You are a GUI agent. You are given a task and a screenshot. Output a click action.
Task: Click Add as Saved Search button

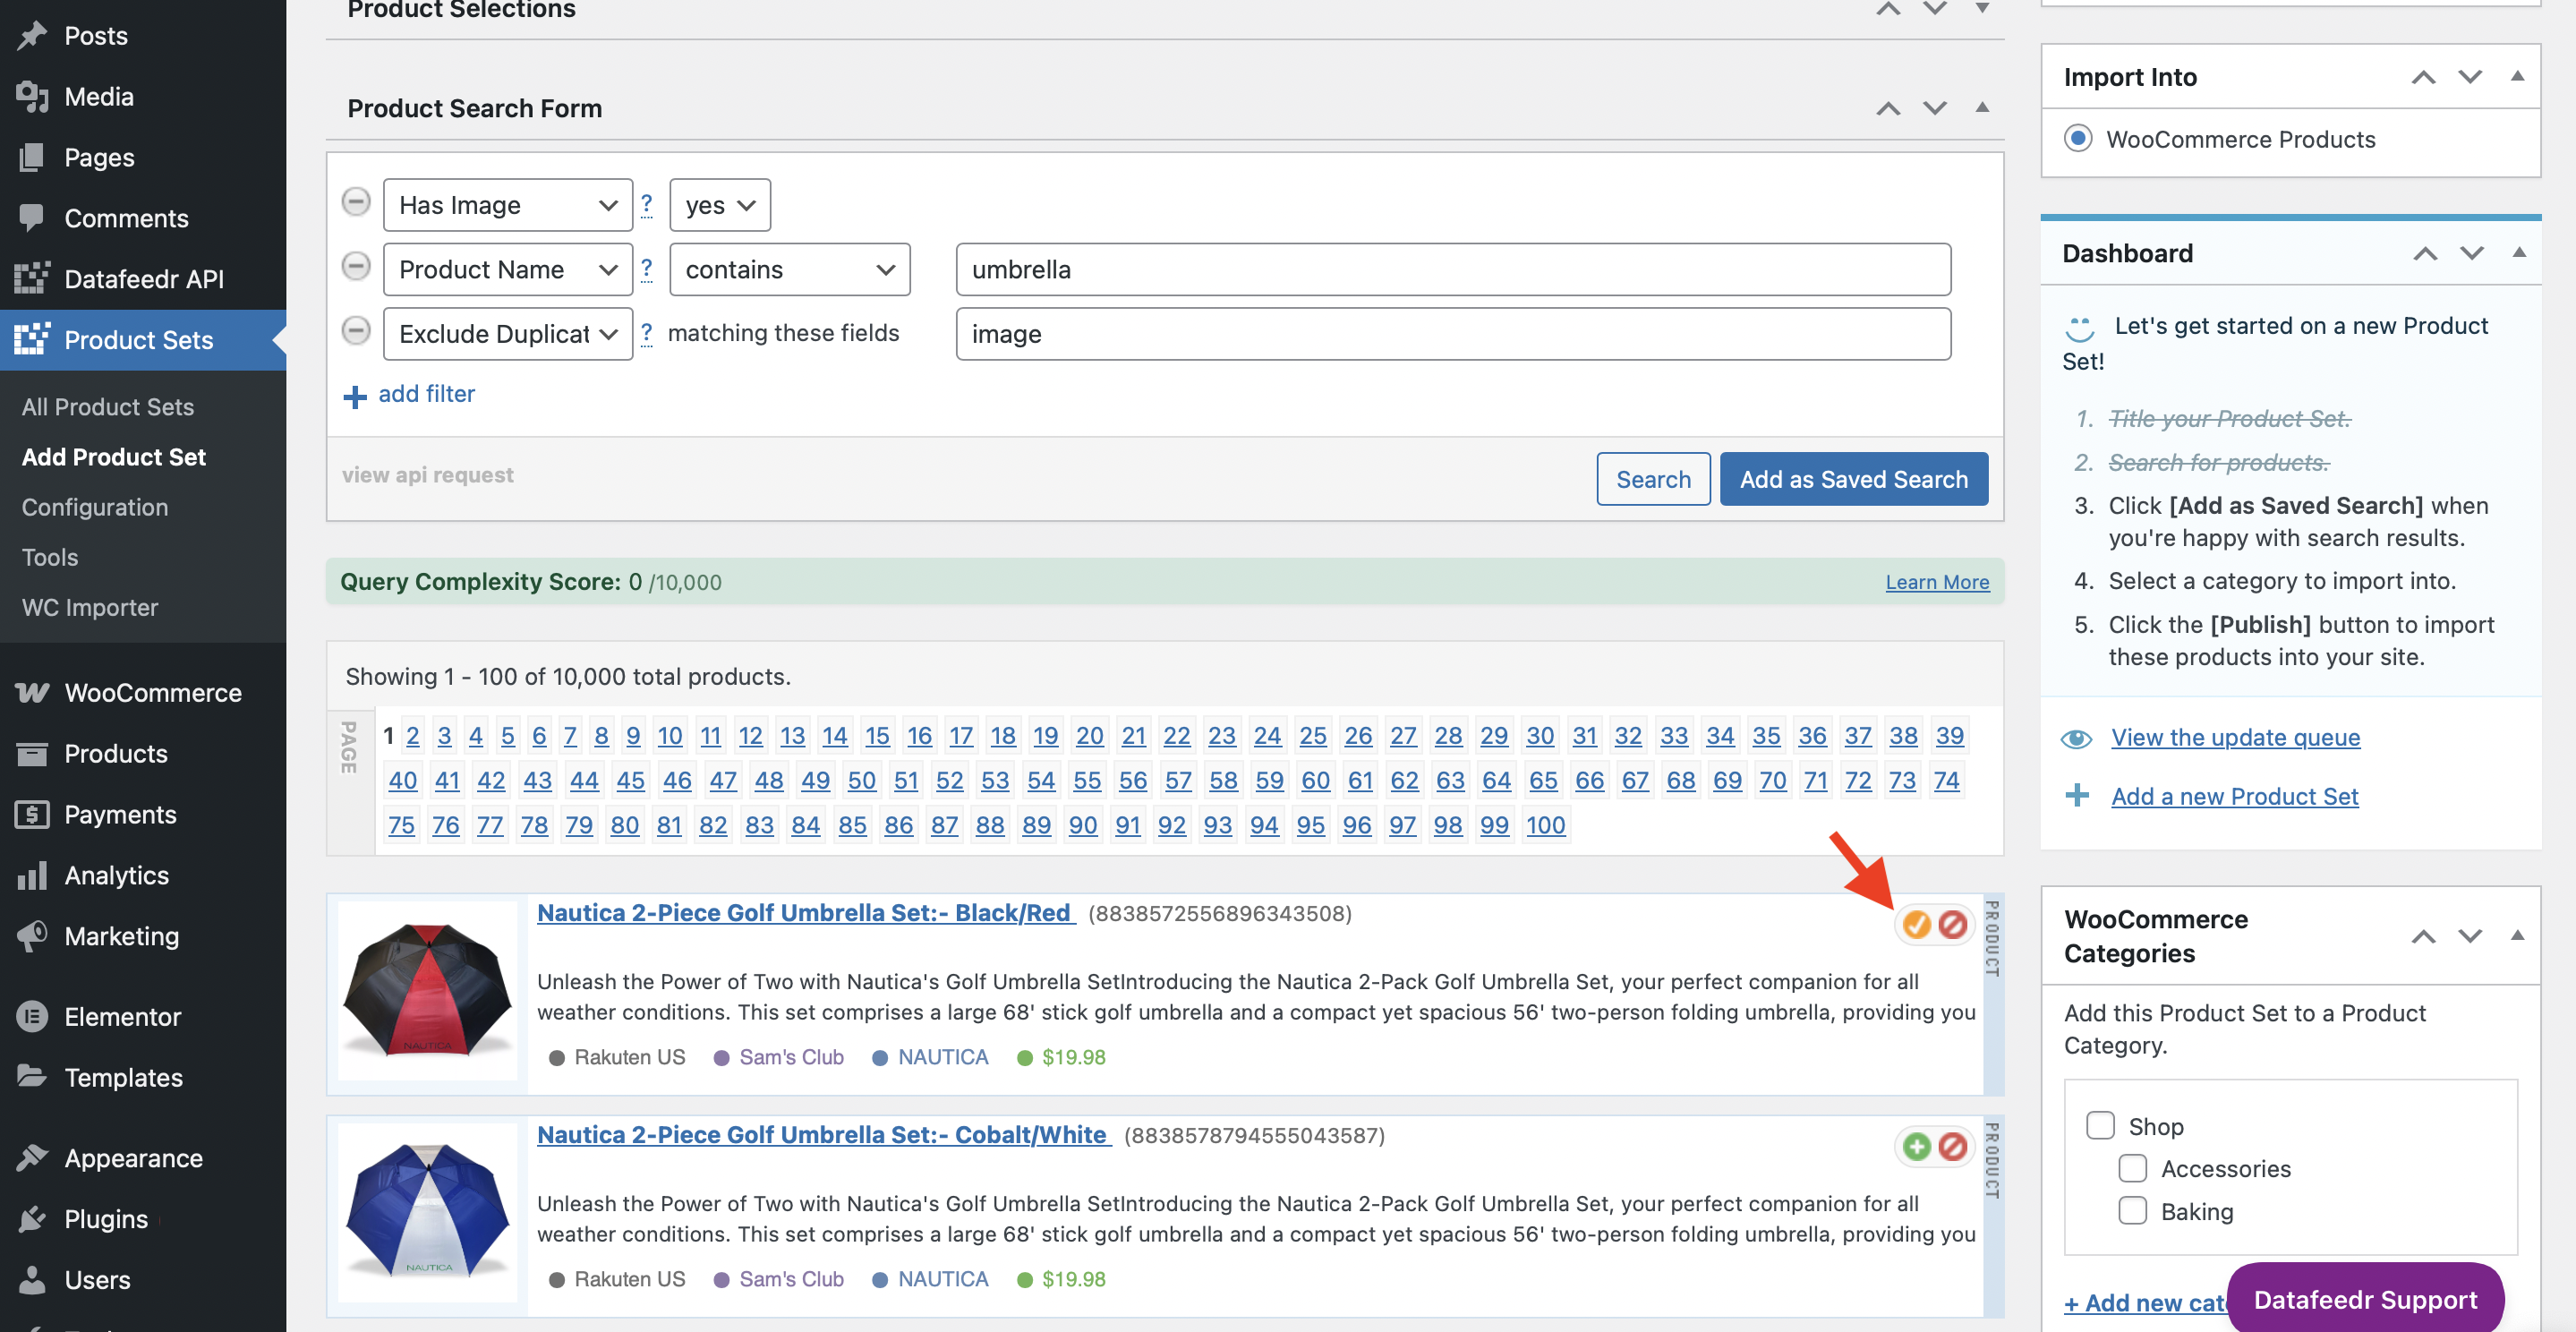point(1853,479)
